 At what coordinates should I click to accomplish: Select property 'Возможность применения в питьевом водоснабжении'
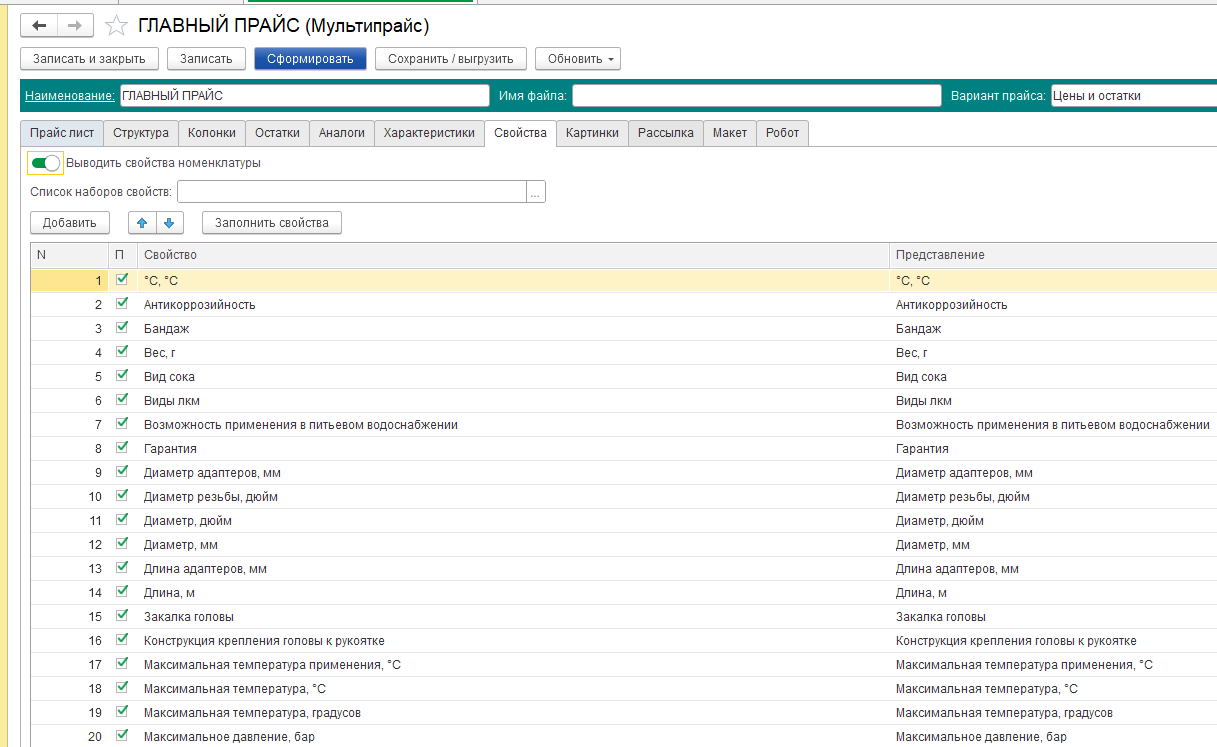point(513,424)
